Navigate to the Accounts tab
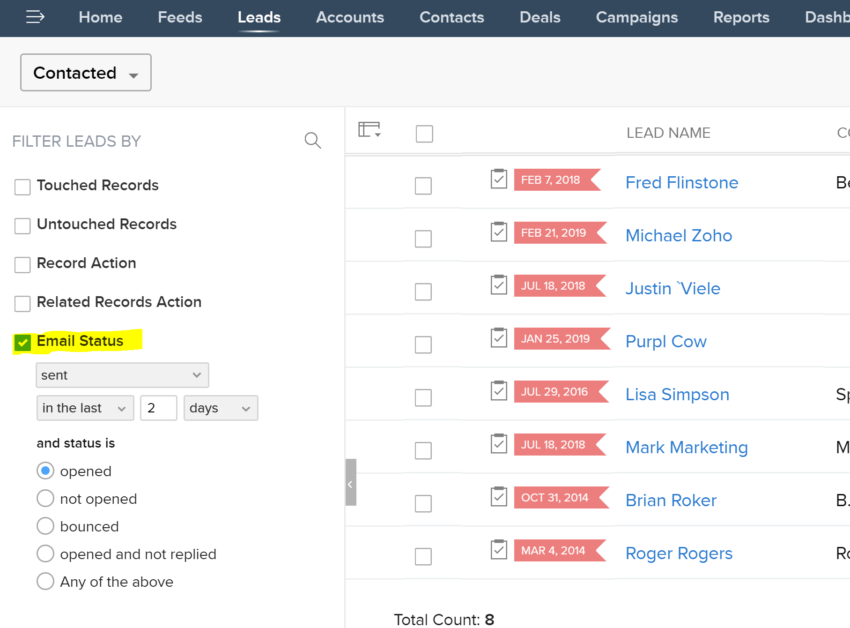The width and height of the screenshot is (850, 628). tap(350, 17)
